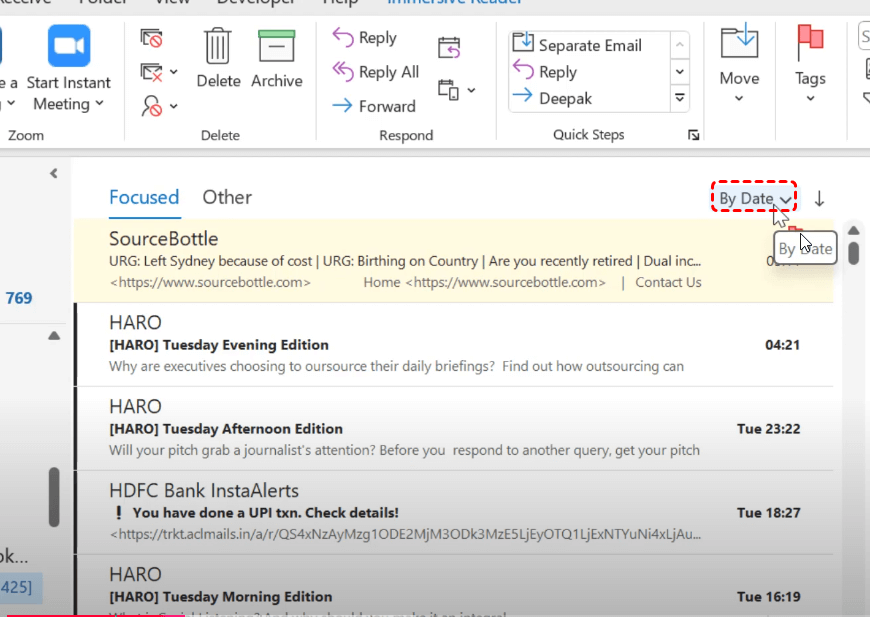Click the Delete trash can icon
Viewport: 870px width, 617px height.
pos(218,50)
